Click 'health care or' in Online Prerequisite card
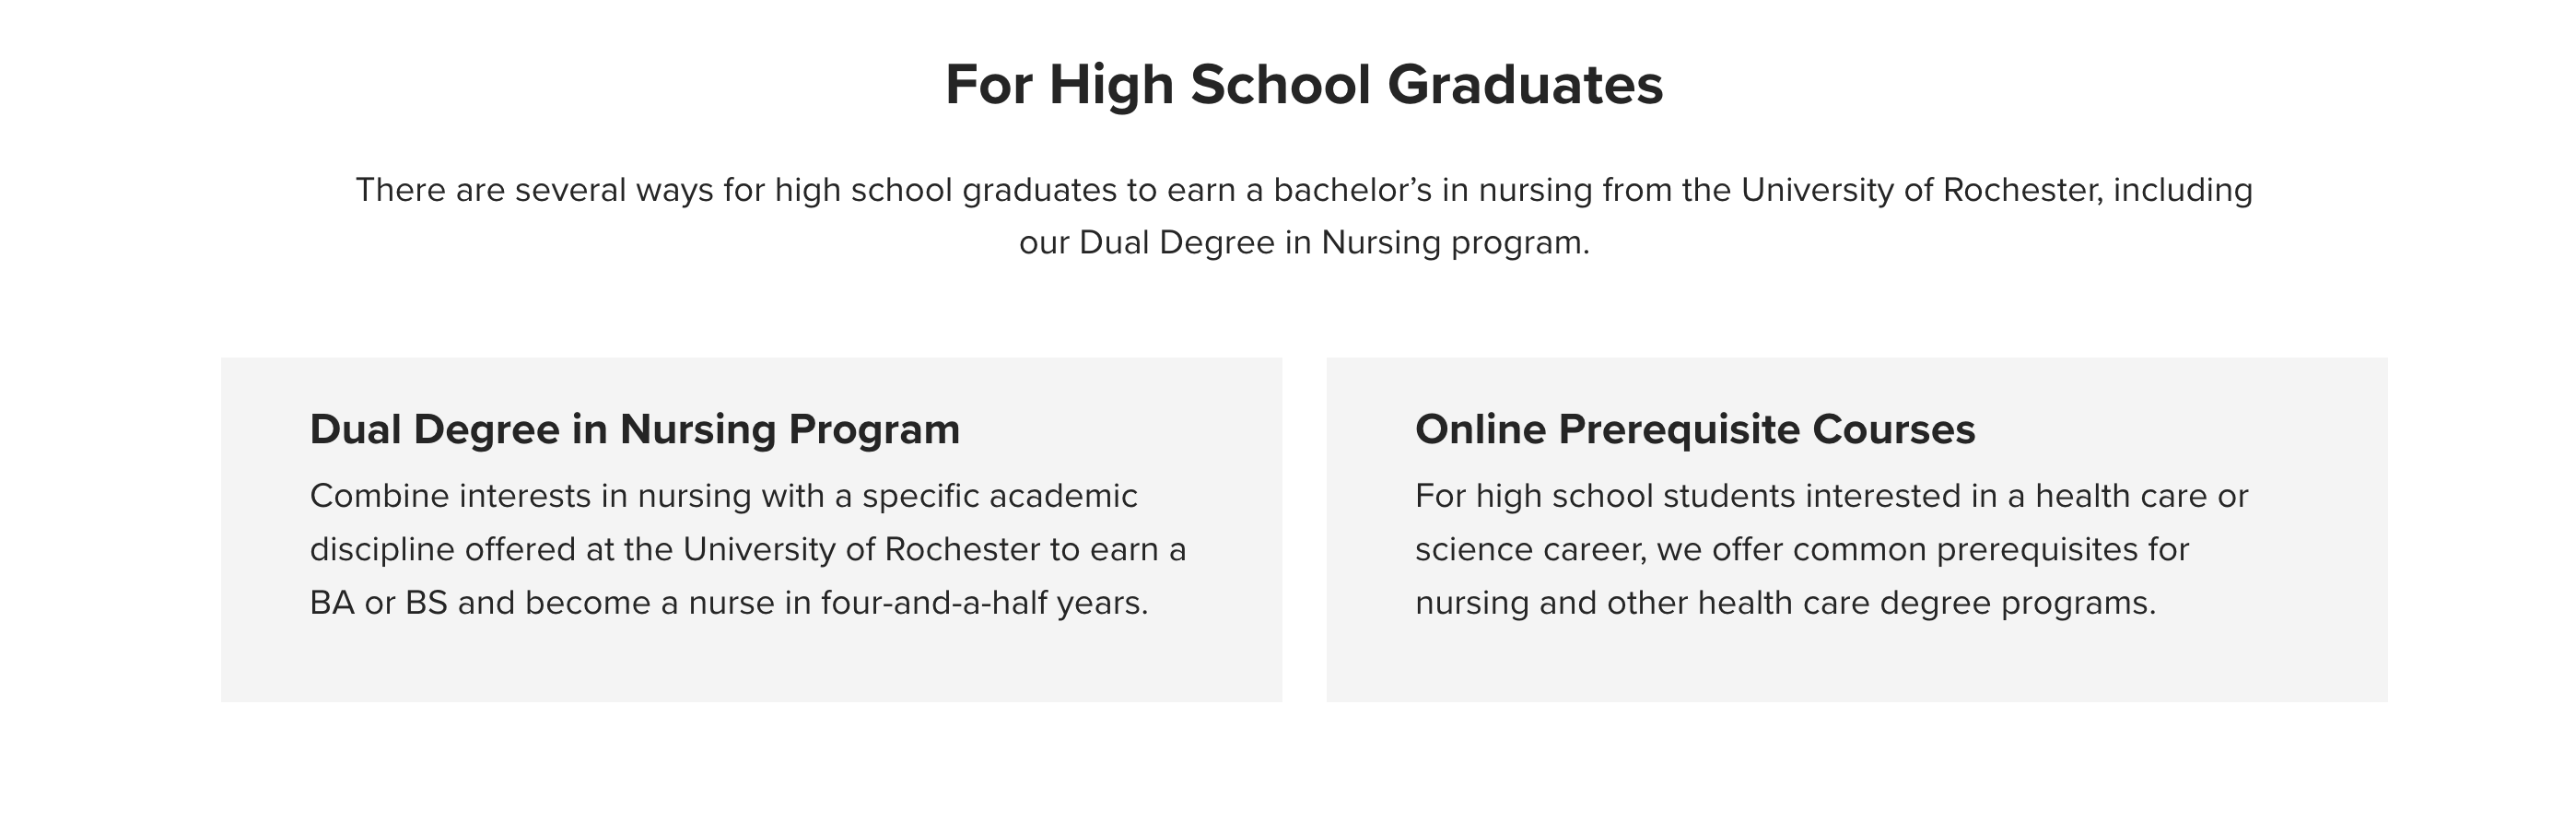 pos(2141,496)
